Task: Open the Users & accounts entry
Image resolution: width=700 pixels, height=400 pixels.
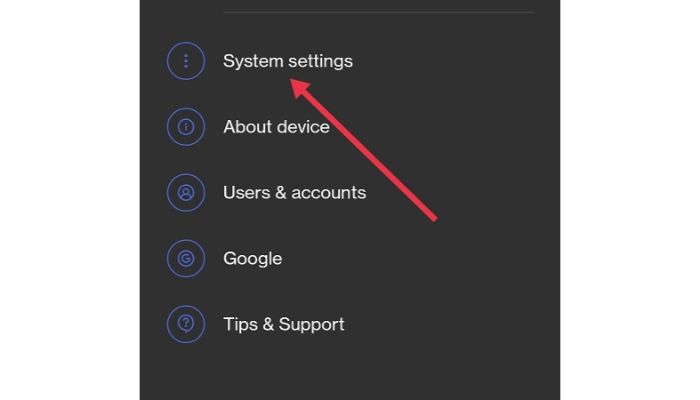Action: click(350, 192)
